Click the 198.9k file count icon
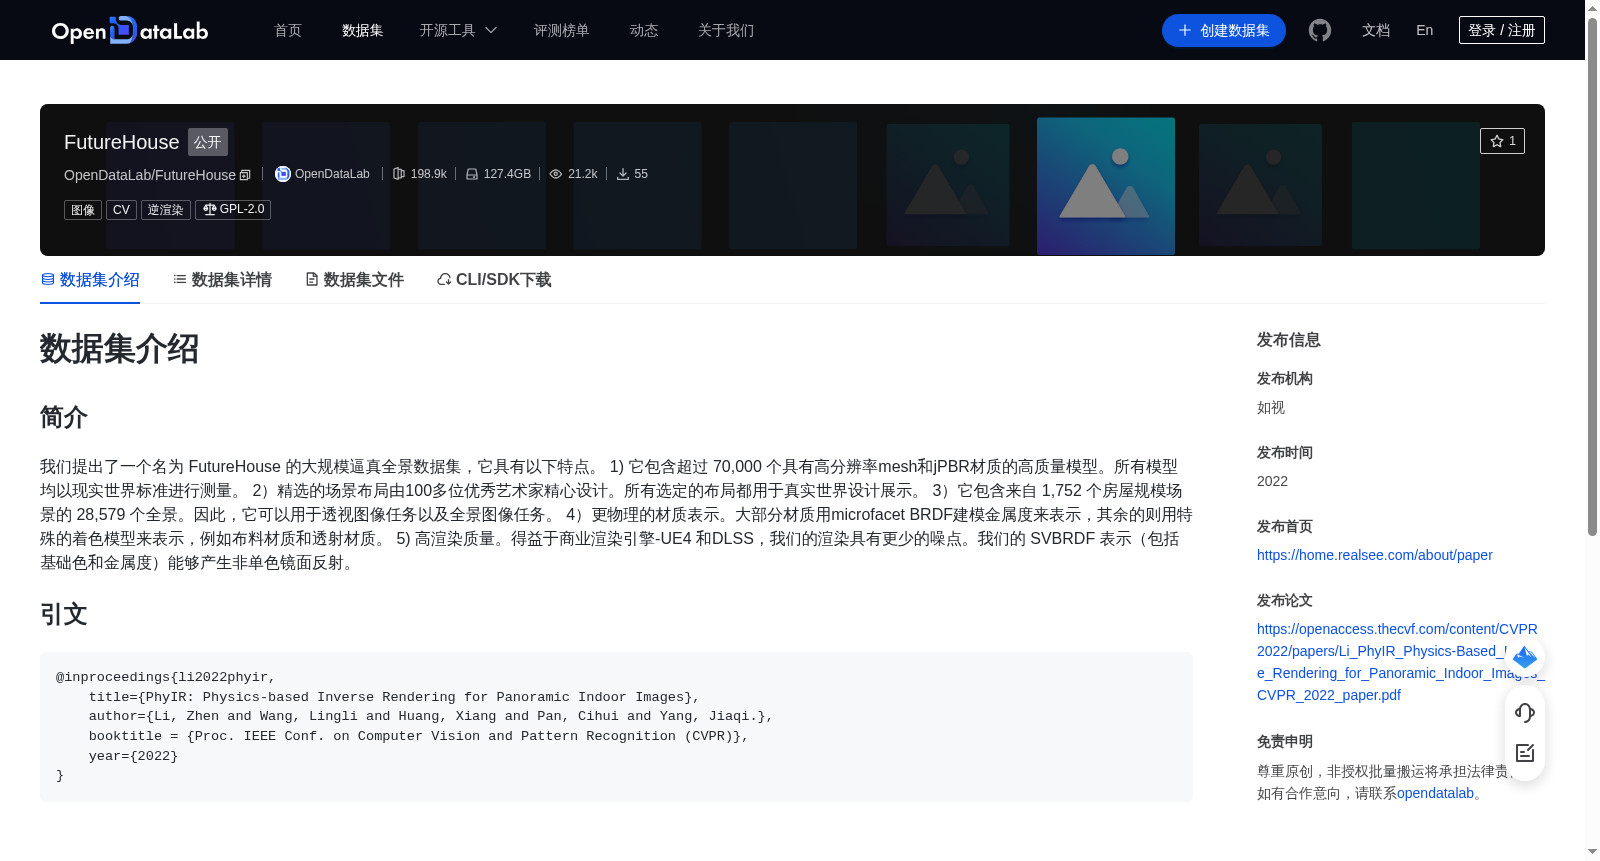 click(x=399, y=174)
